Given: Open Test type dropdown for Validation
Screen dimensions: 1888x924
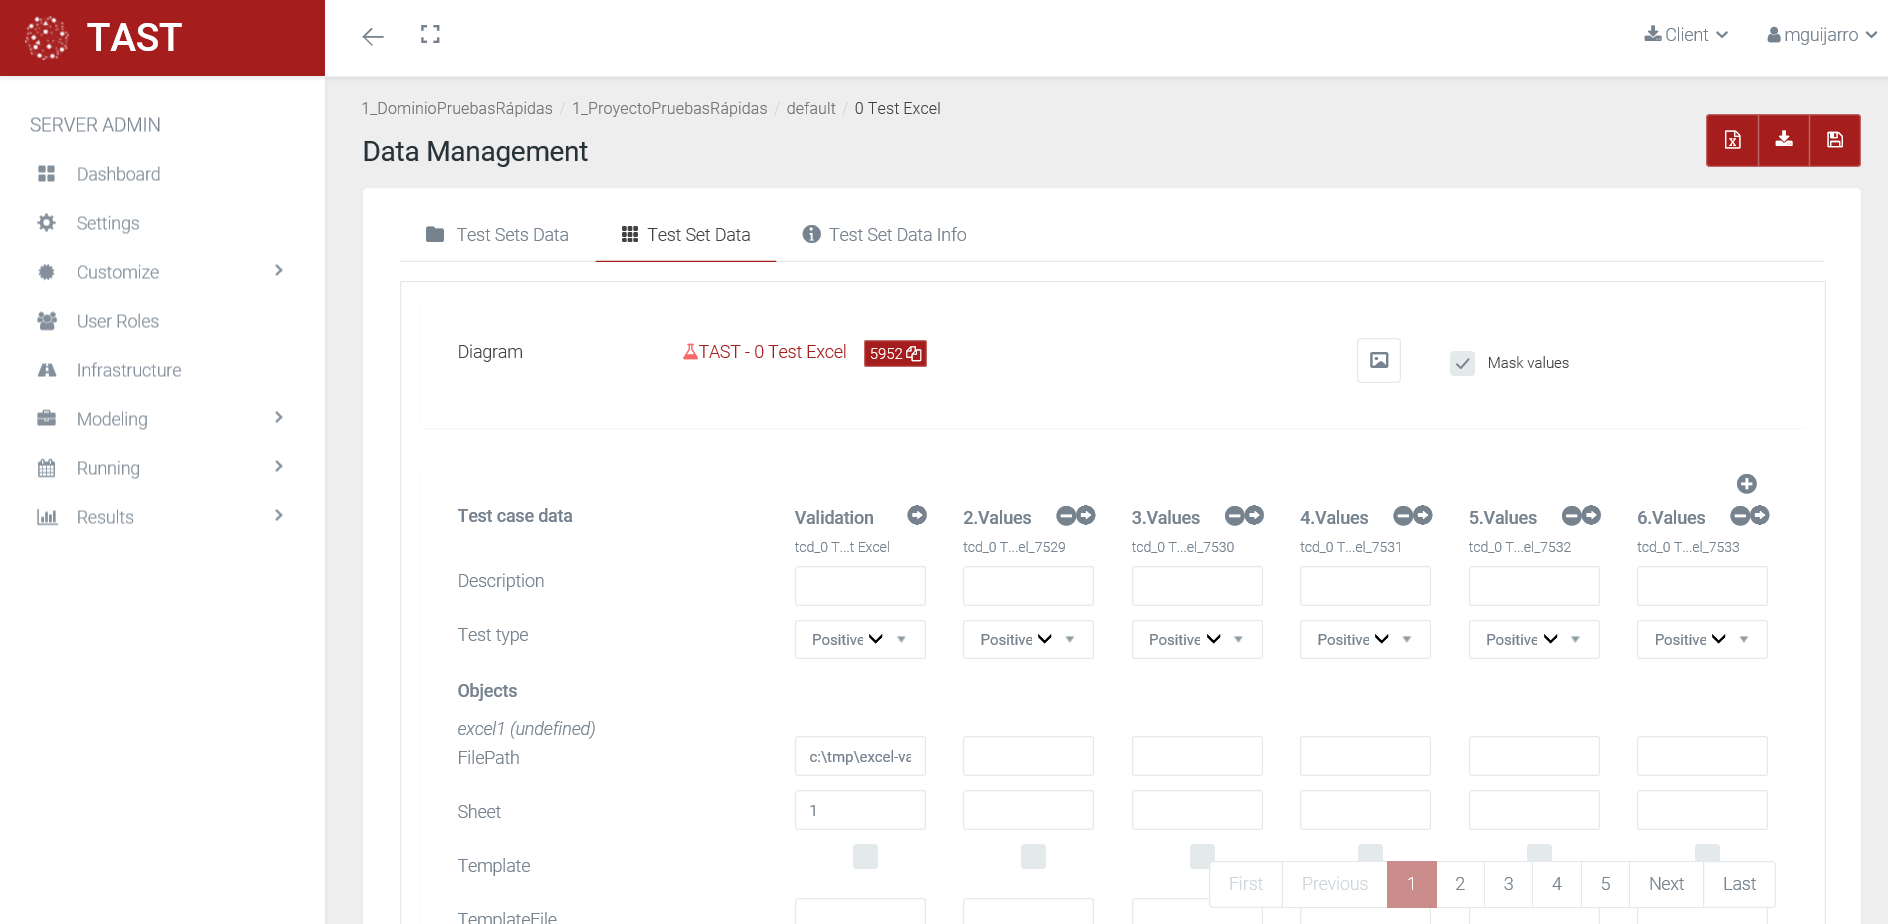Looking at the screenshot, I should [x=859, y=640].
